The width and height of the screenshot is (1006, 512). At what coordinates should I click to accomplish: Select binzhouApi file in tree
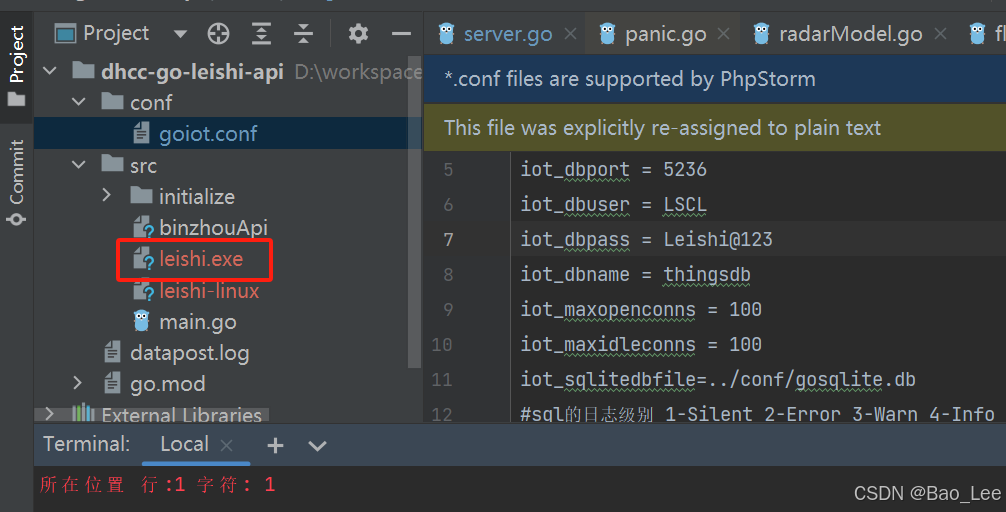tap(213, 228)
